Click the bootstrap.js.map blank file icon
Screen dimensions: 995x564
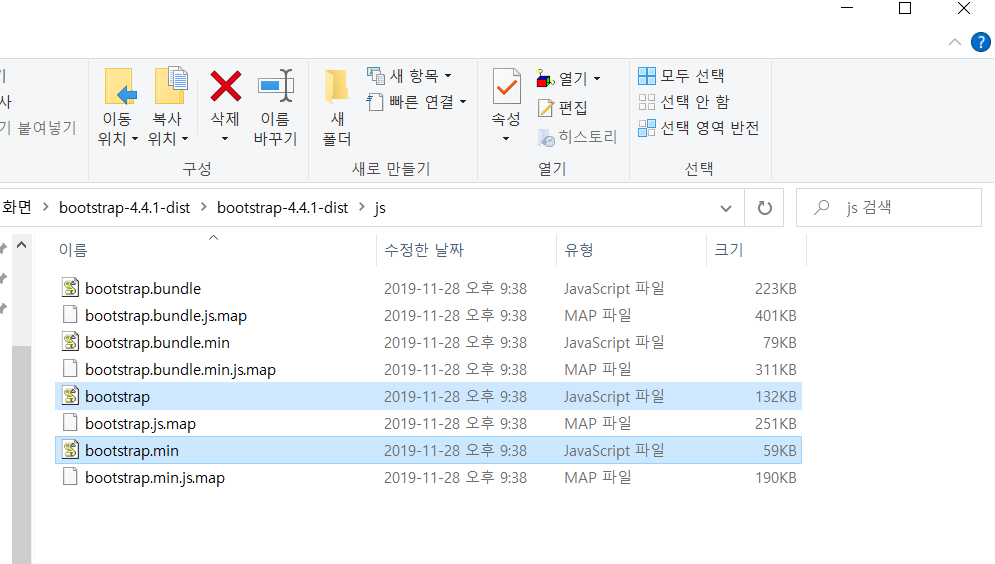70,423
